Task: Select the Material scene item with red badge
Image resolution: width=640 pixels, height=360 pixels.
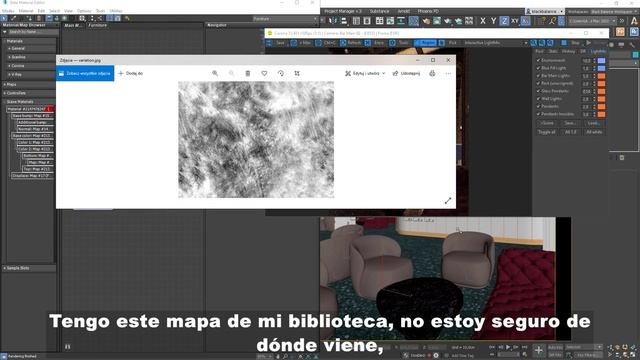Action: click(x=30, y=109)
